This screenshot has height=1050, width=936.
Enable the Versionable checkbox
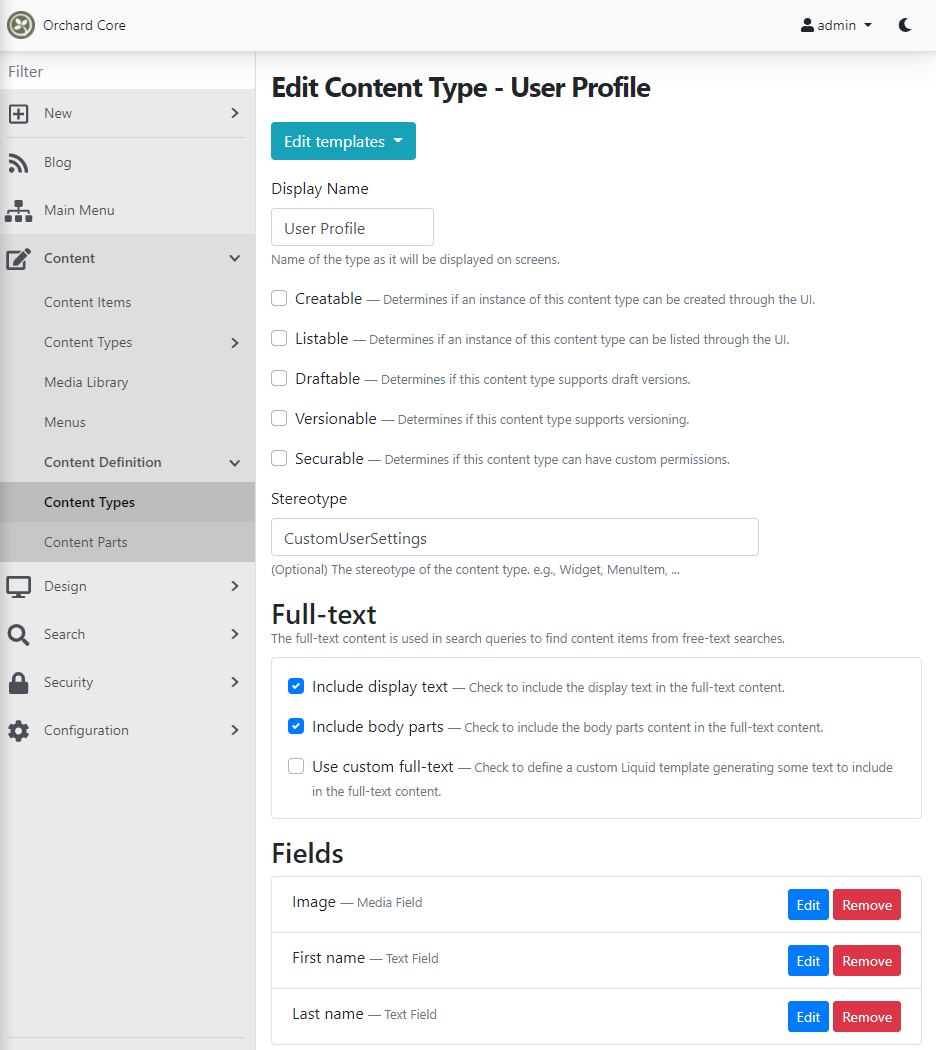point(279,419)
